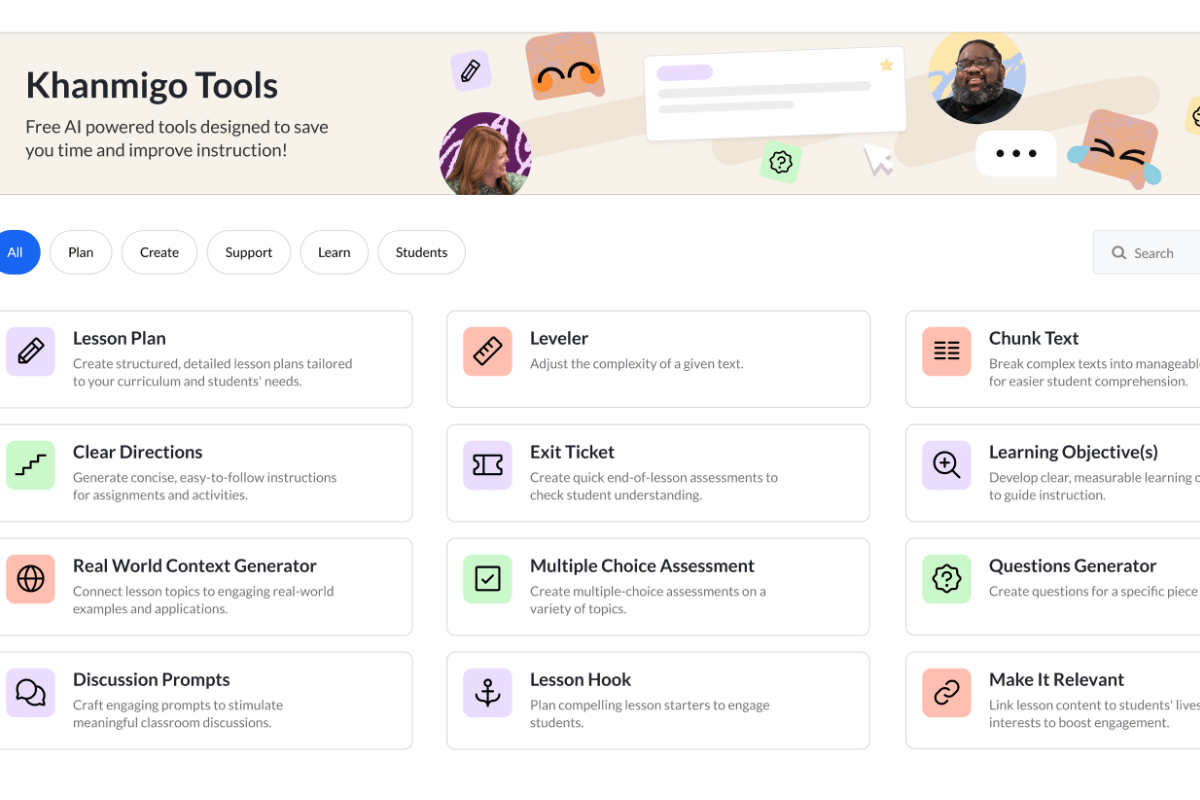
Task: Click the Discussion Prompts chat bubbles icon
Action: pos(31,693)
